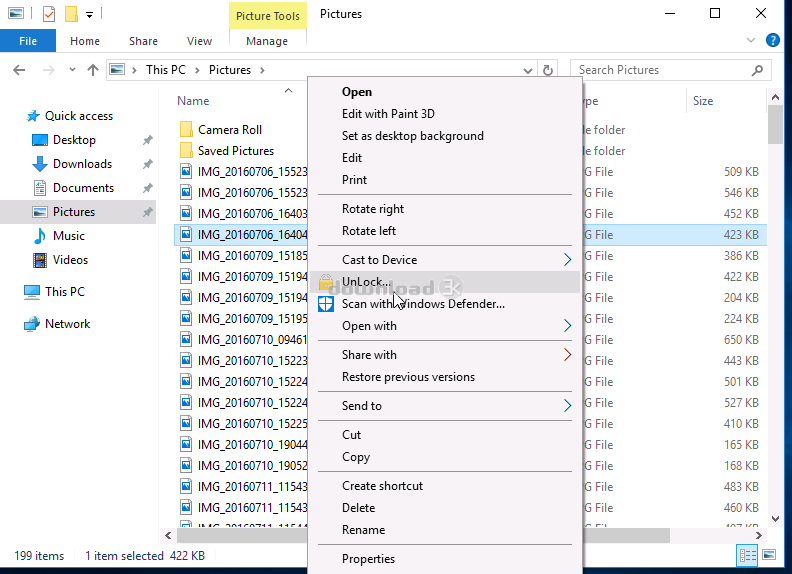Open Desktop in the navigation pane
792x574 pixels.
point(74,139)
